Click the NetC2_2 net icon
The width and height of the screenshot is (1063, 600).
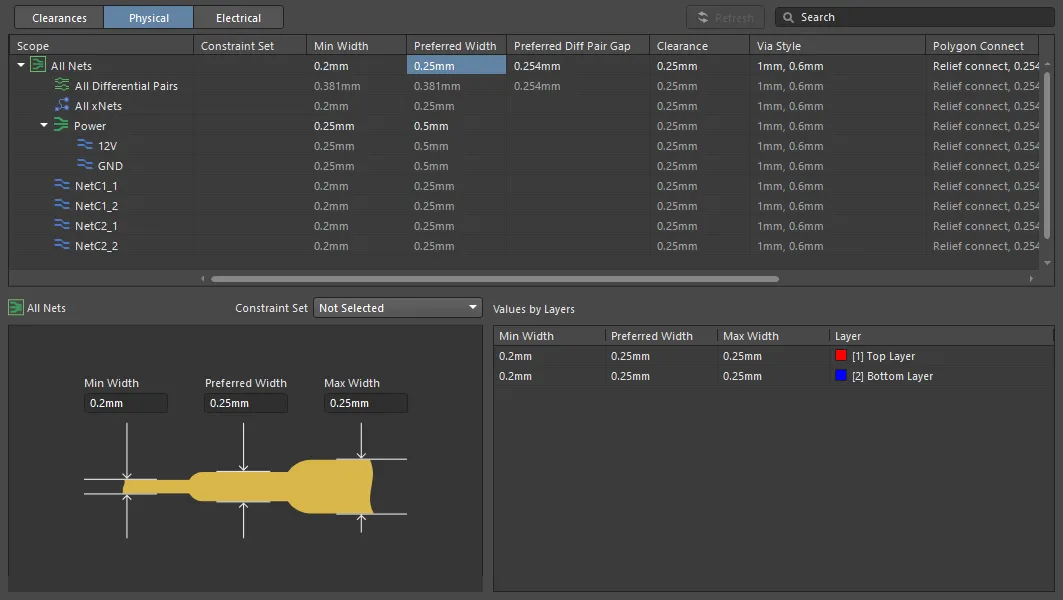click(62, 244)
